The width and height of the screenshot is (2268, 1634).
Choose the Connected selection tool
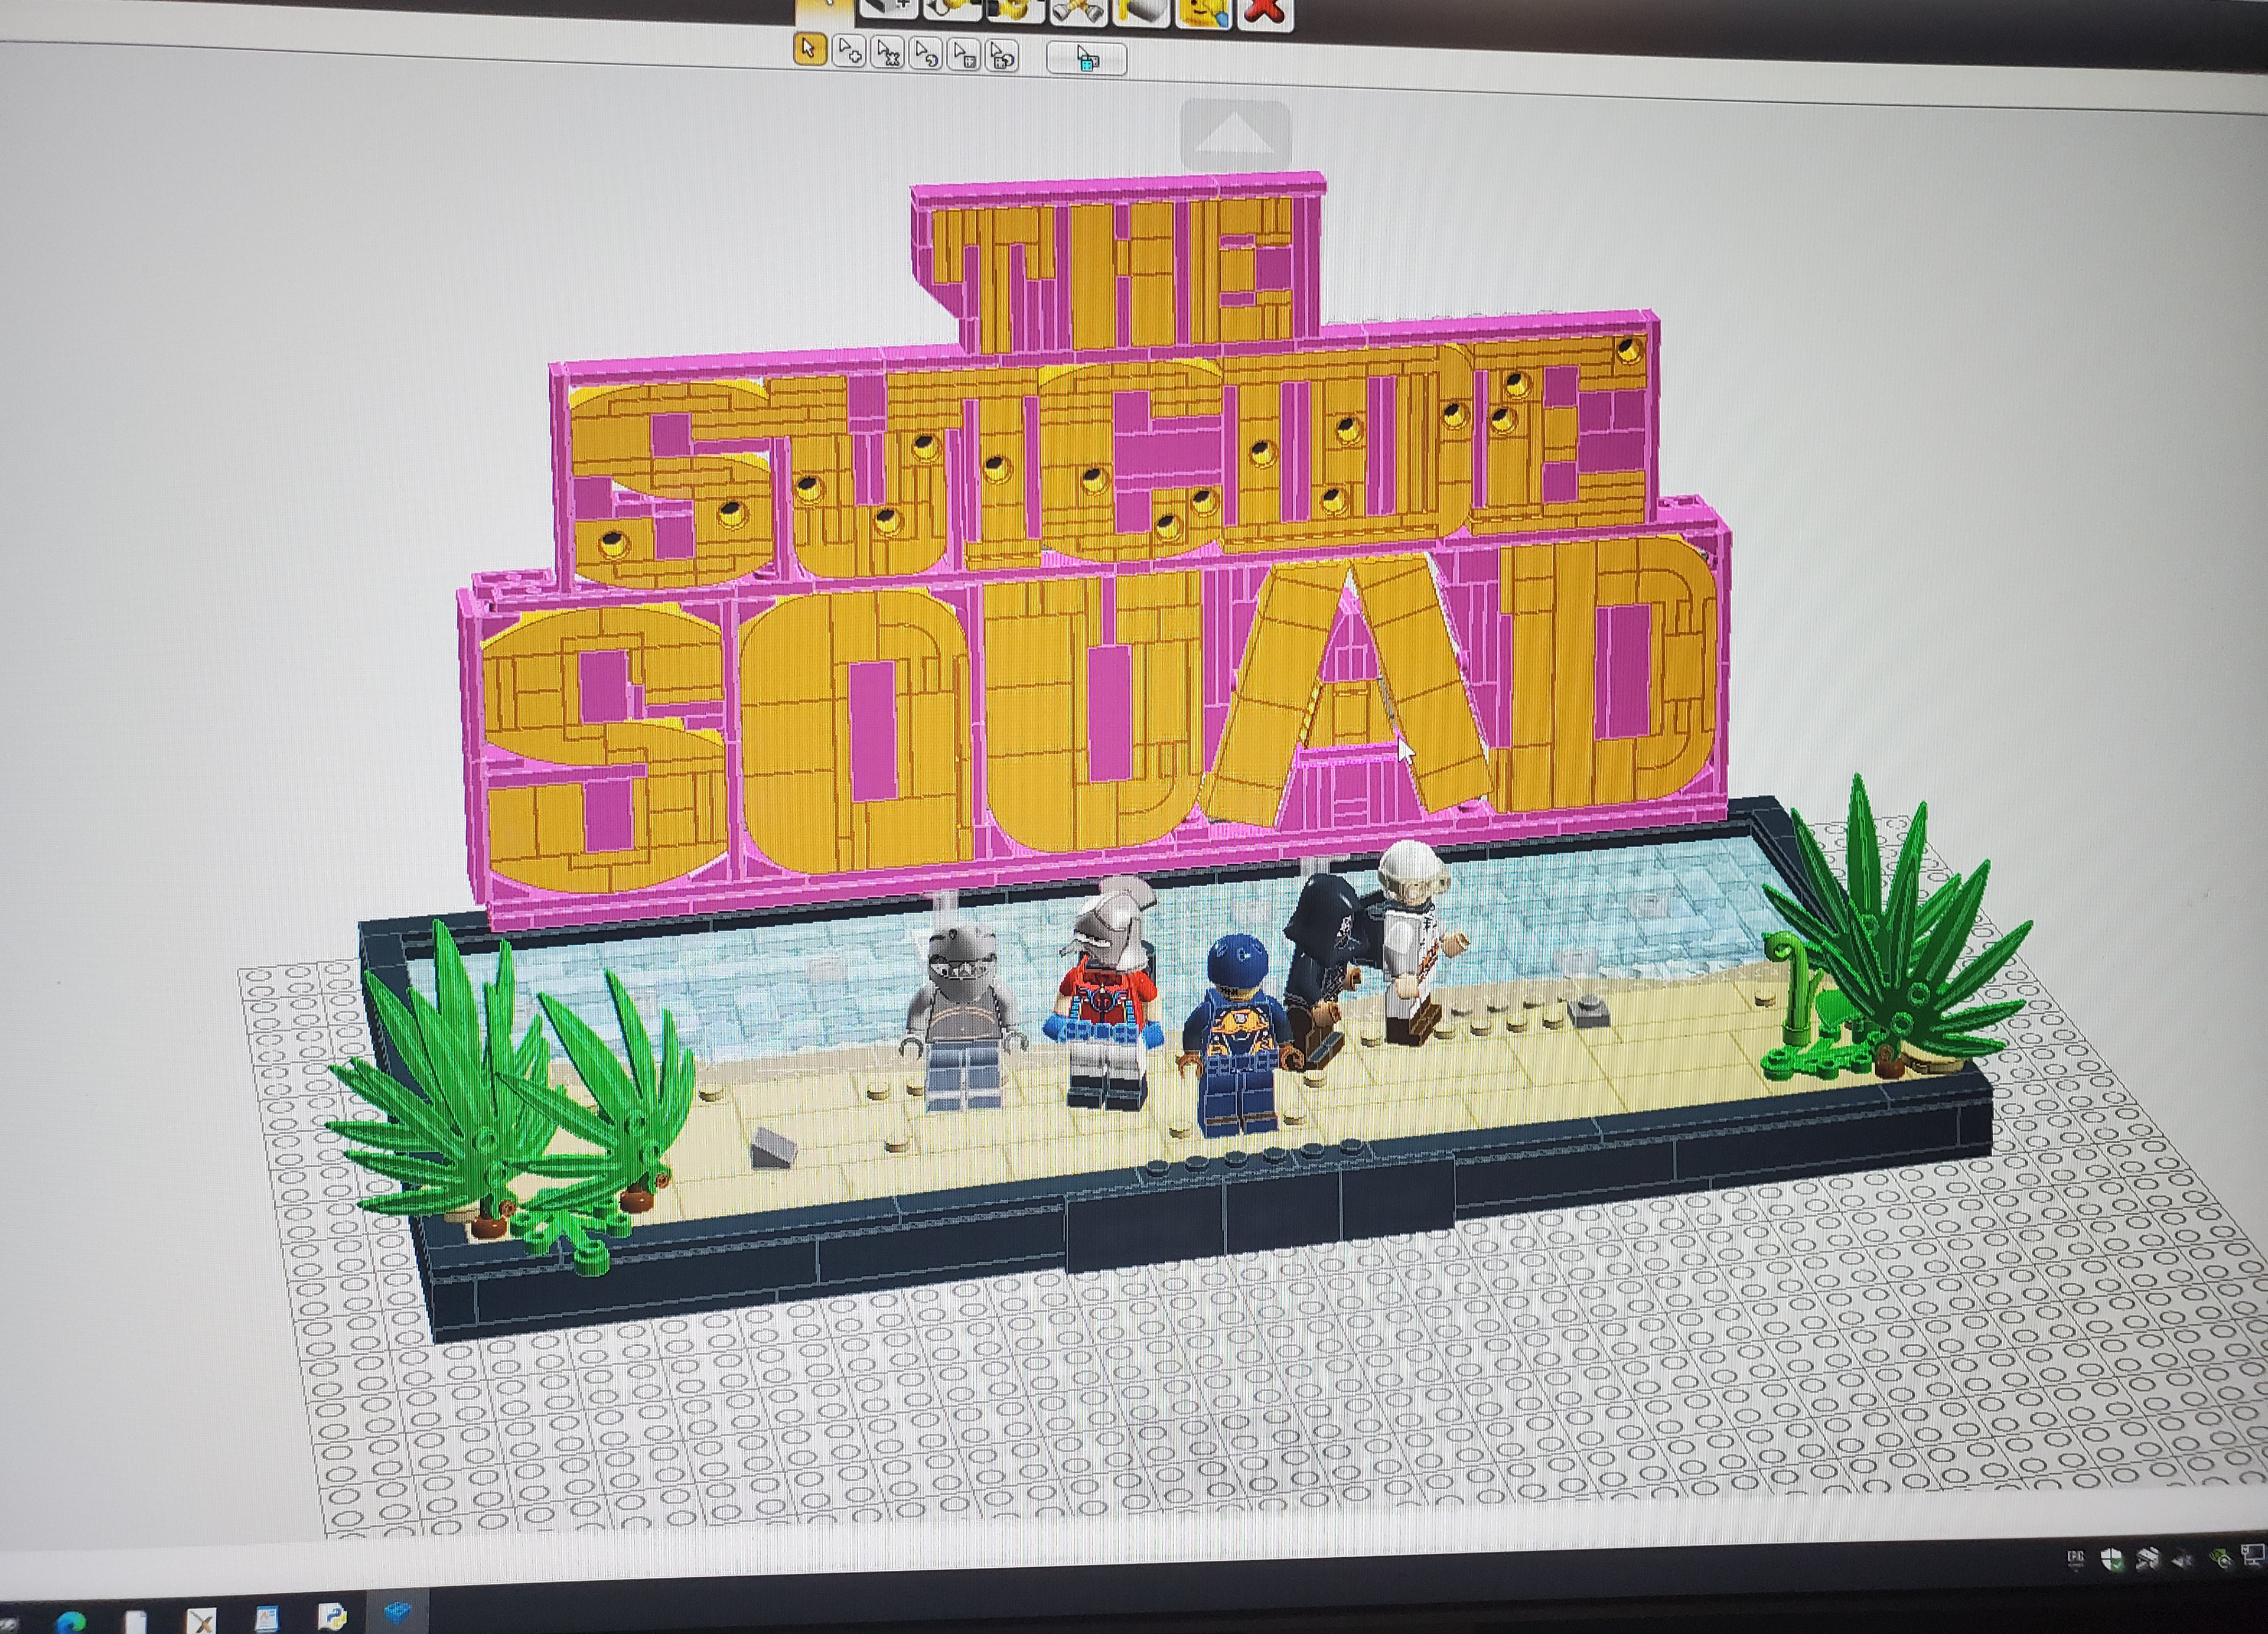coord(887,53)
